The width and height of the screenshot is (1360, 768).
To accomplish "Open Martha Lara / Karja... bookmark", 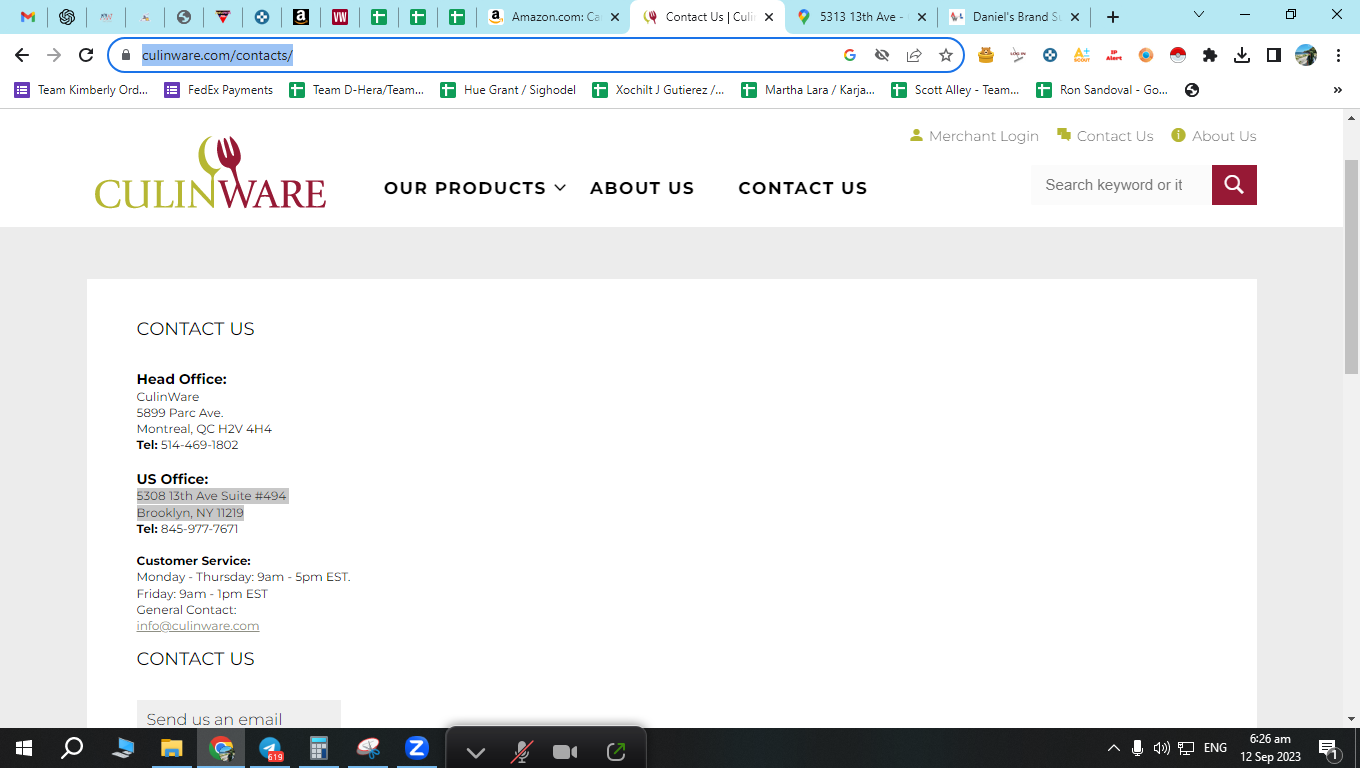I will point(808,90).
